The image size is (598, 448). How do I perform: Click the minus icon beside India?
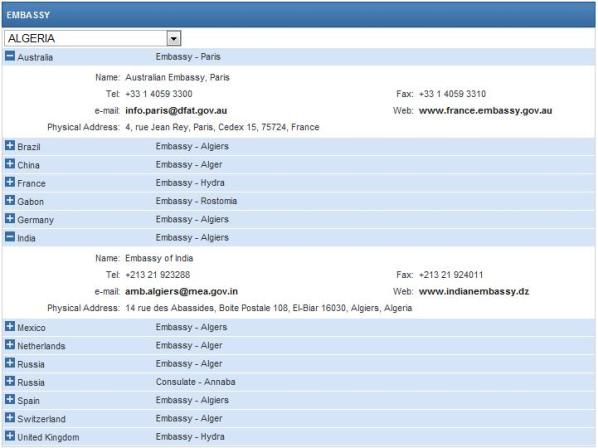click(x=10, y=237)
